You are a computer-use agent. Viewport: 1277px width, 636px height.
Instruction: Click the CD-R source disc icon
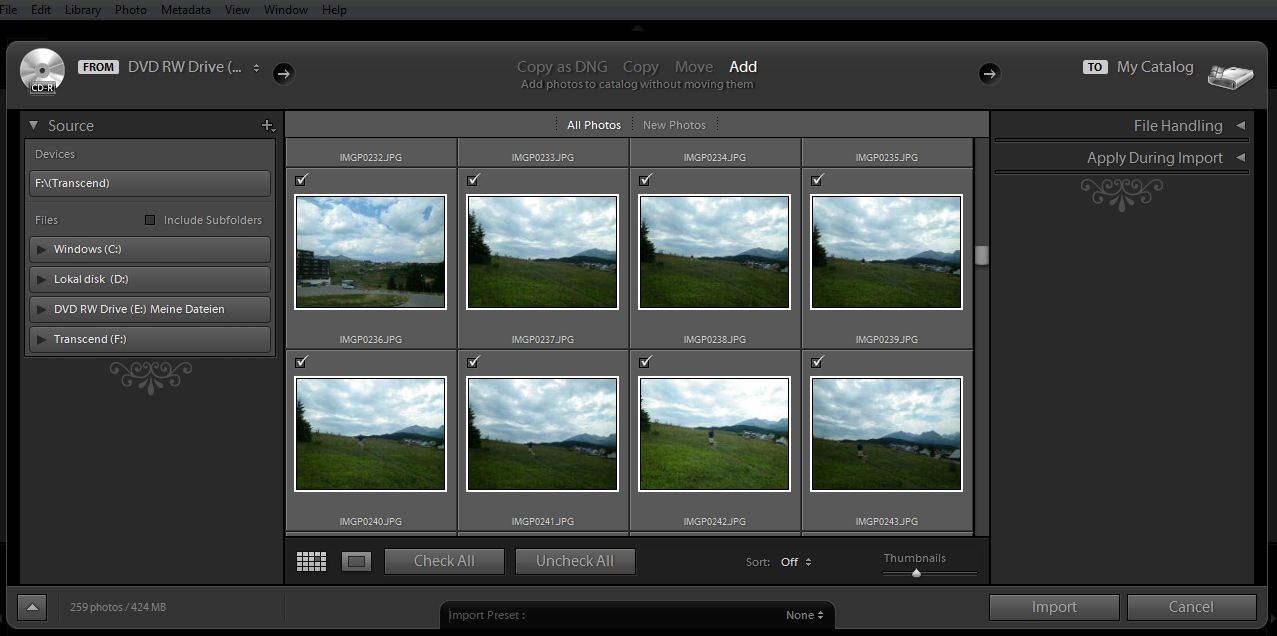(42, 71)
